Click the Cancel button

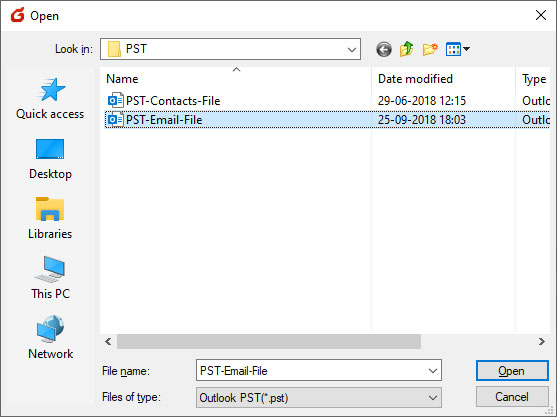click(x=512, y=397)
